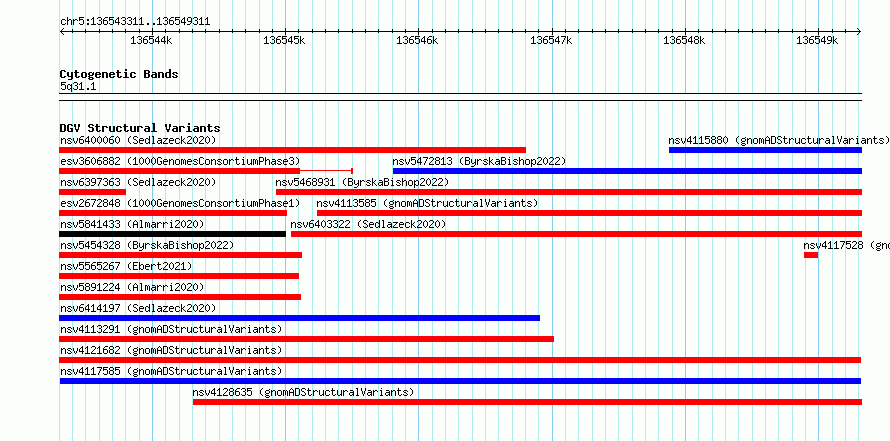Click the nsv5472813 (ByrskaBishop2022) label
The image size is (890, 441).
[479, 161]
